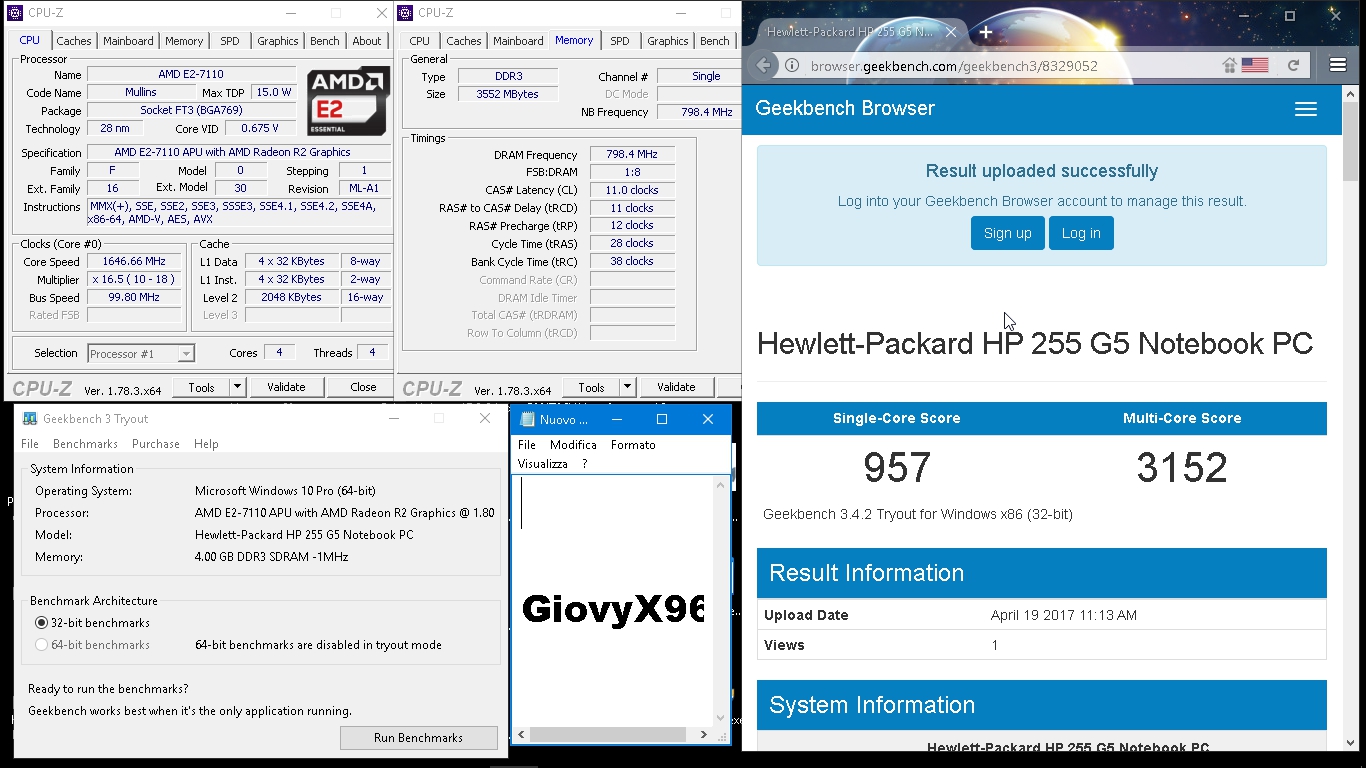The height and width of the screenshot is (768, 1366).
Task: Click the CPU-Z title bar icon in left window
Action: coord(15,13)
